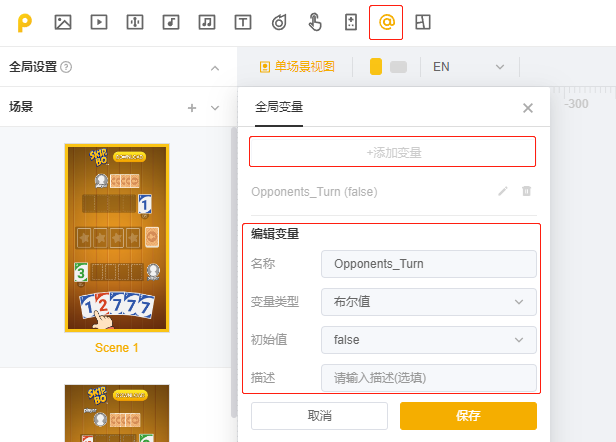This screenshot has height=442, width=616.
Task: Select the spiral effect tool icon
Action: point(279,22)
